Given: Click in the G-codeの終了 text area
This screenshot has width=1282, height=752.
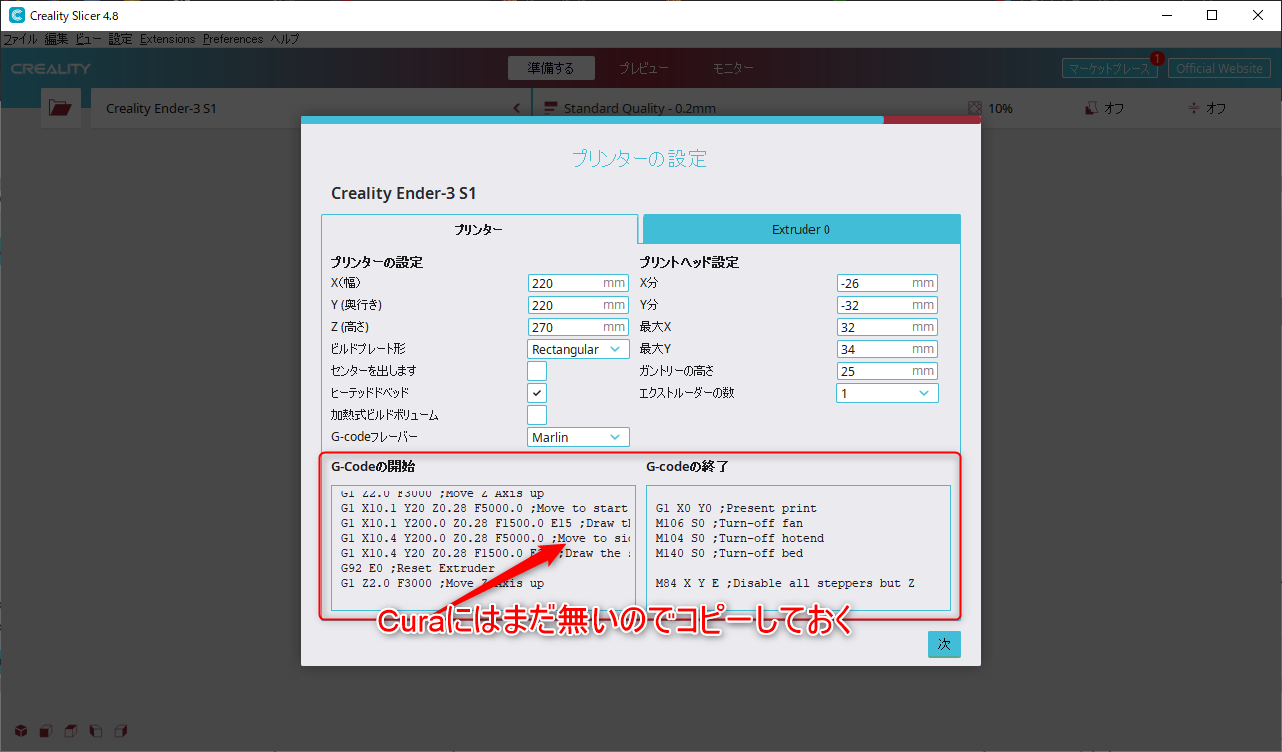Looking at the screenshot, I should coord(798,548).
